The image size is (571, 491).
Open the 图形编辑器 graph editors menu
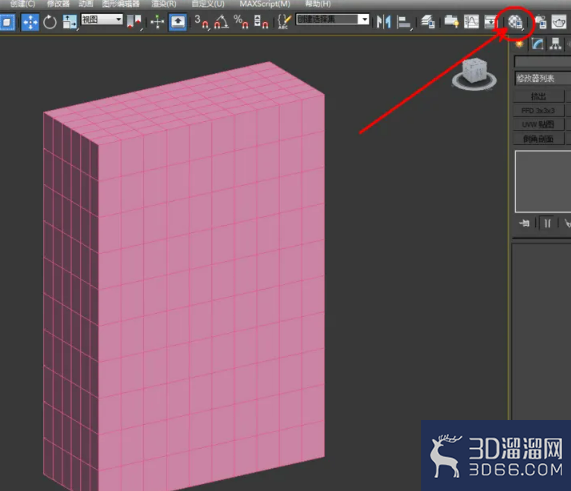pos(121,4)
